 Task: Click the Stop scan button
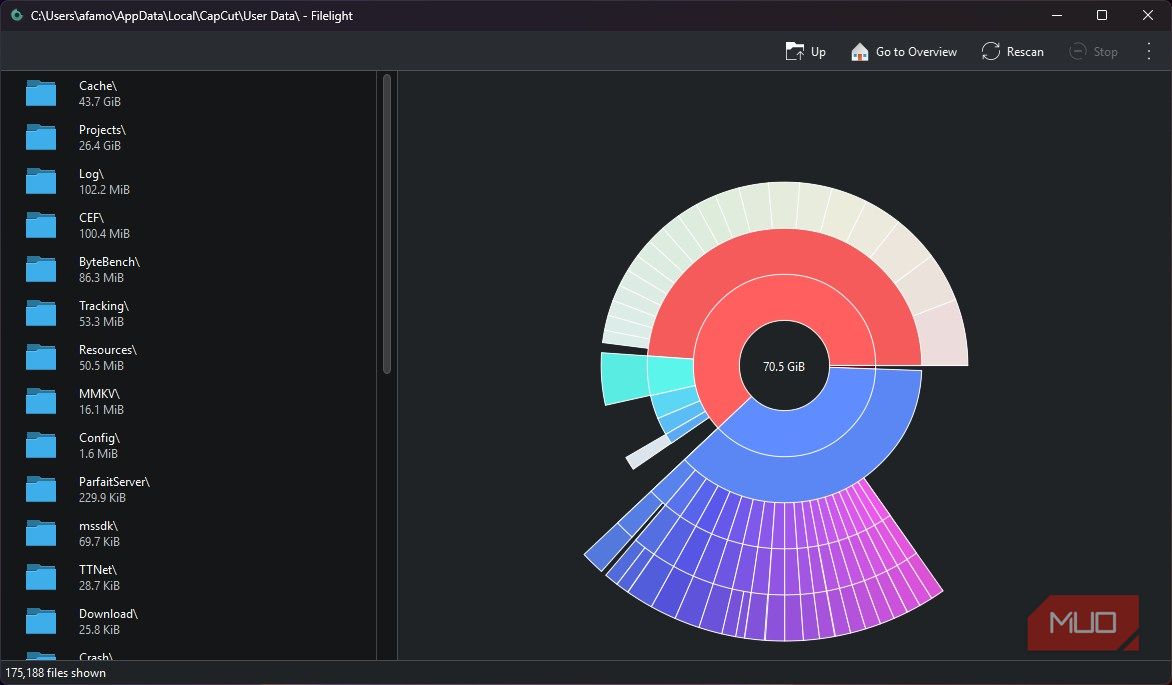[x=1094, y=52]
